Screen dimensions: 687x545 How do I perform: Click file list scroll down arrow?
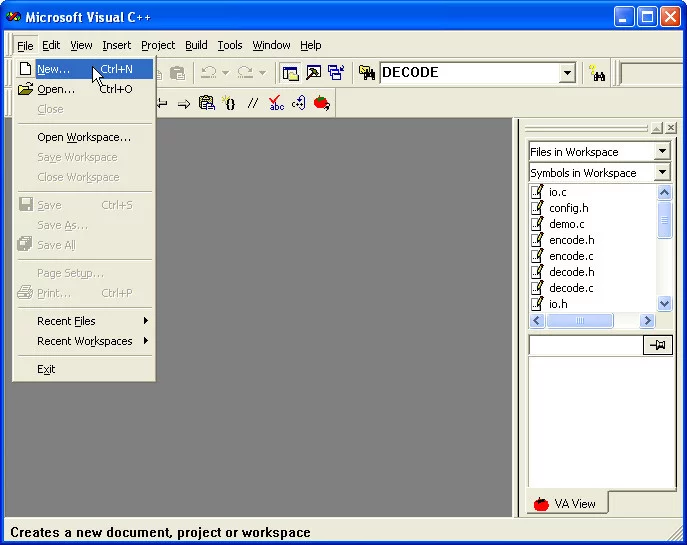coord(664,304)
